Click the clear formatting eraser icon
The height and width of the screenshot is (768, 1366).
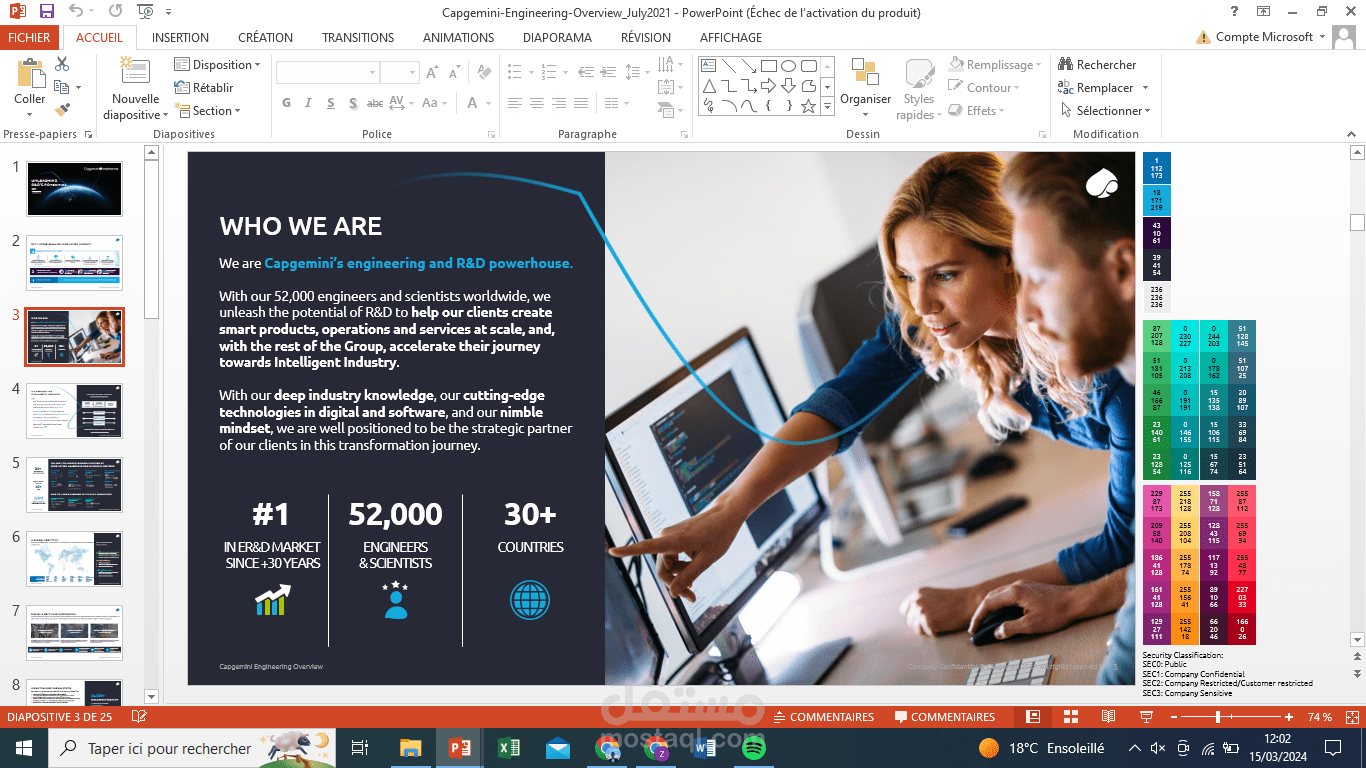tap(484, 73)
